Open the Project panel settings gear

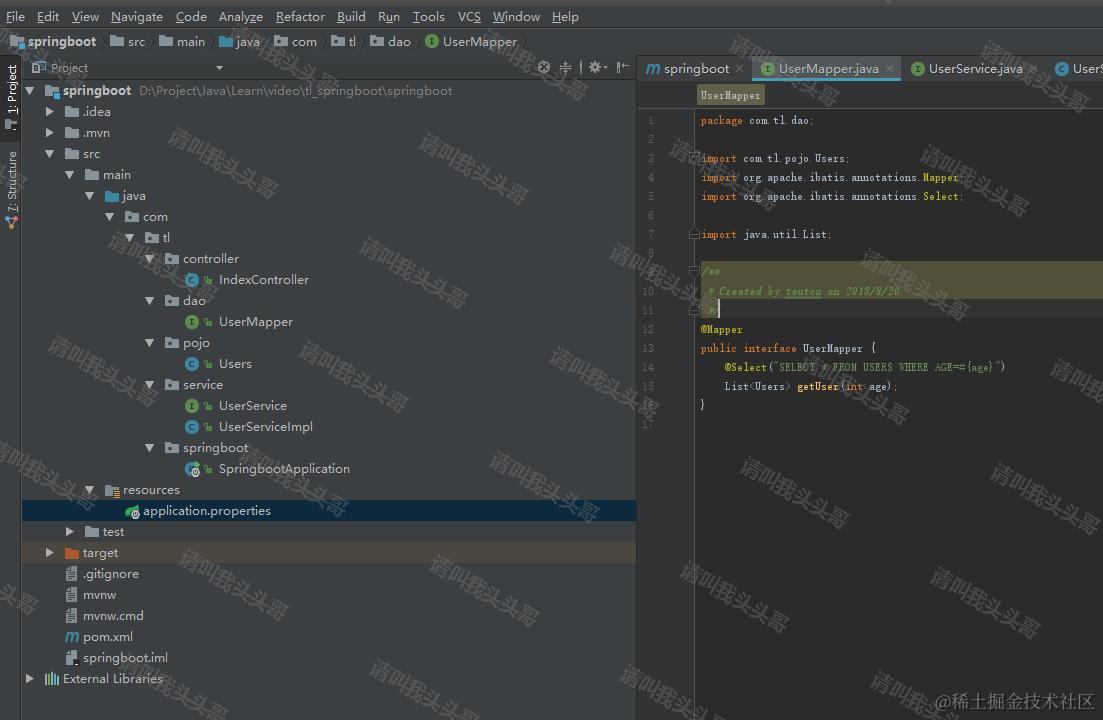596,67
